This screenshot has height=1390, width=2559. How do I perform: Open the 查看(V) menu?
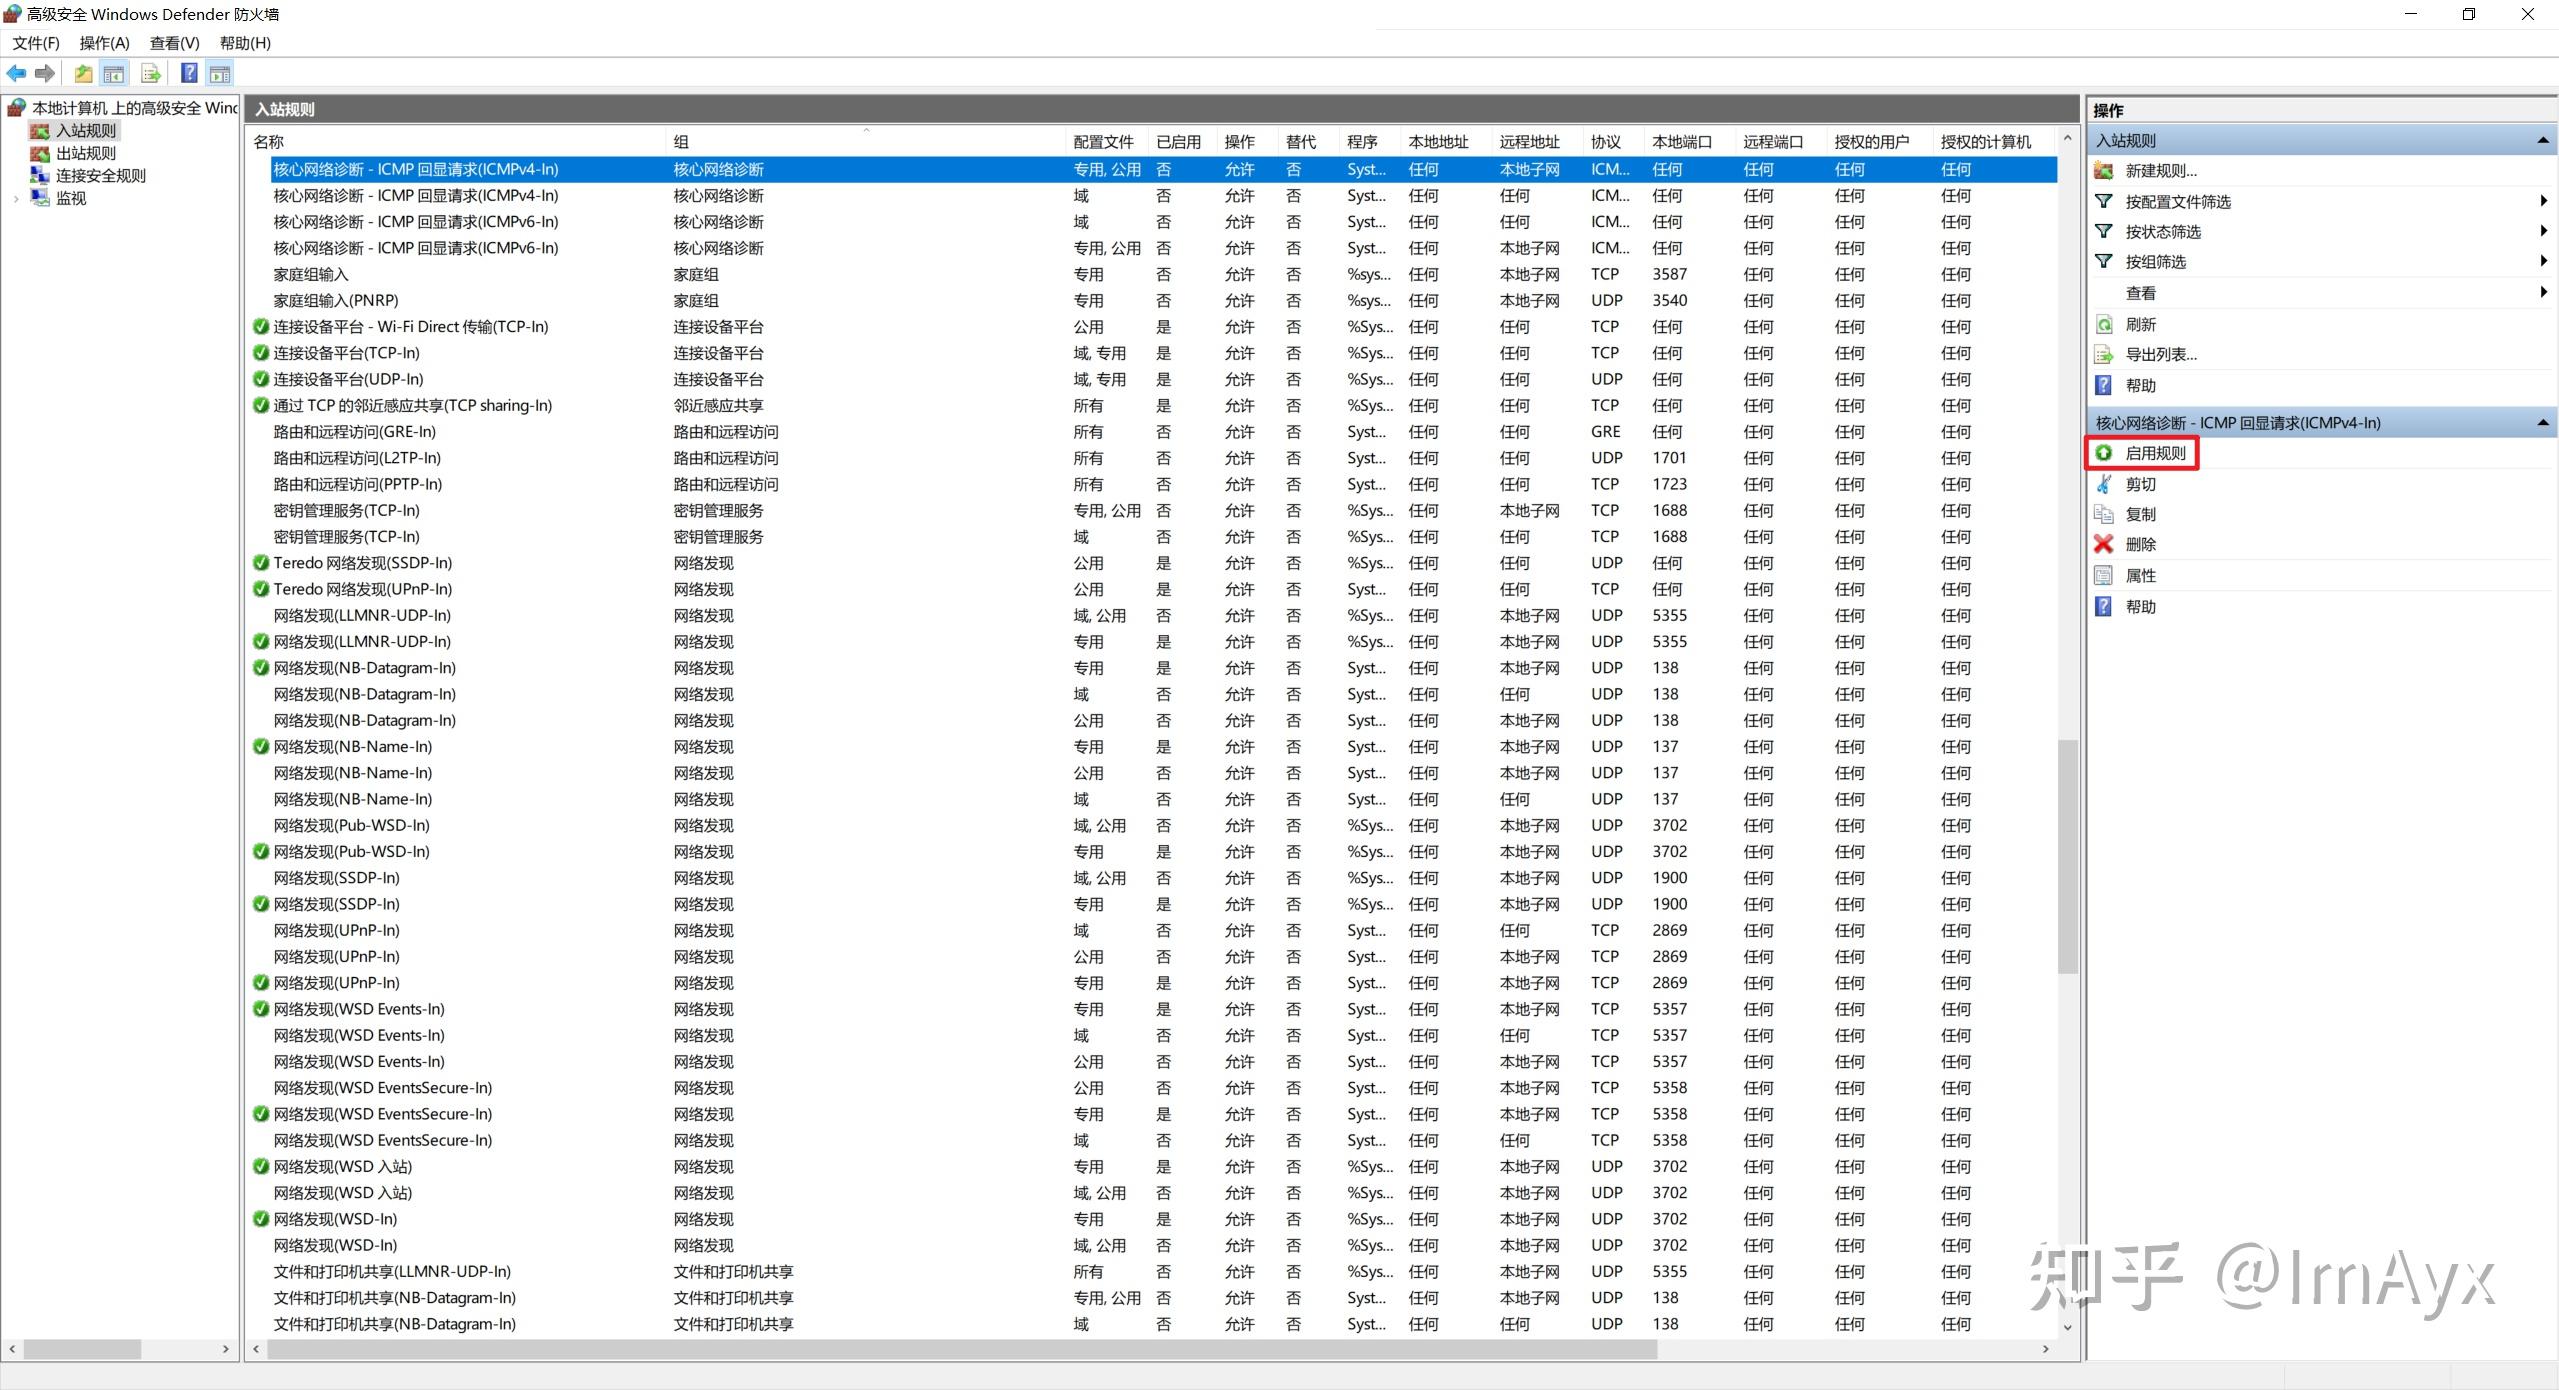pyautogui.click(x=174, y=43)
